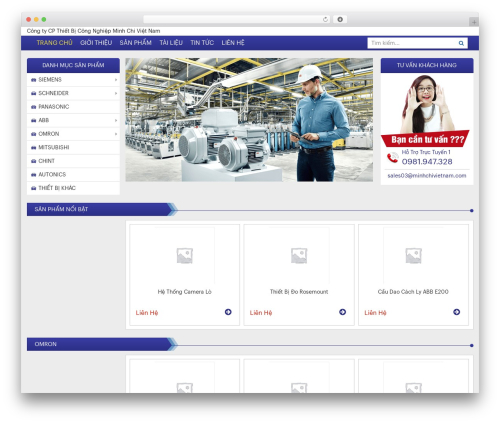The image size is (500, 423).
Task: Open the SẢN PHẨM menu item
Action: [x=136, y=43]
